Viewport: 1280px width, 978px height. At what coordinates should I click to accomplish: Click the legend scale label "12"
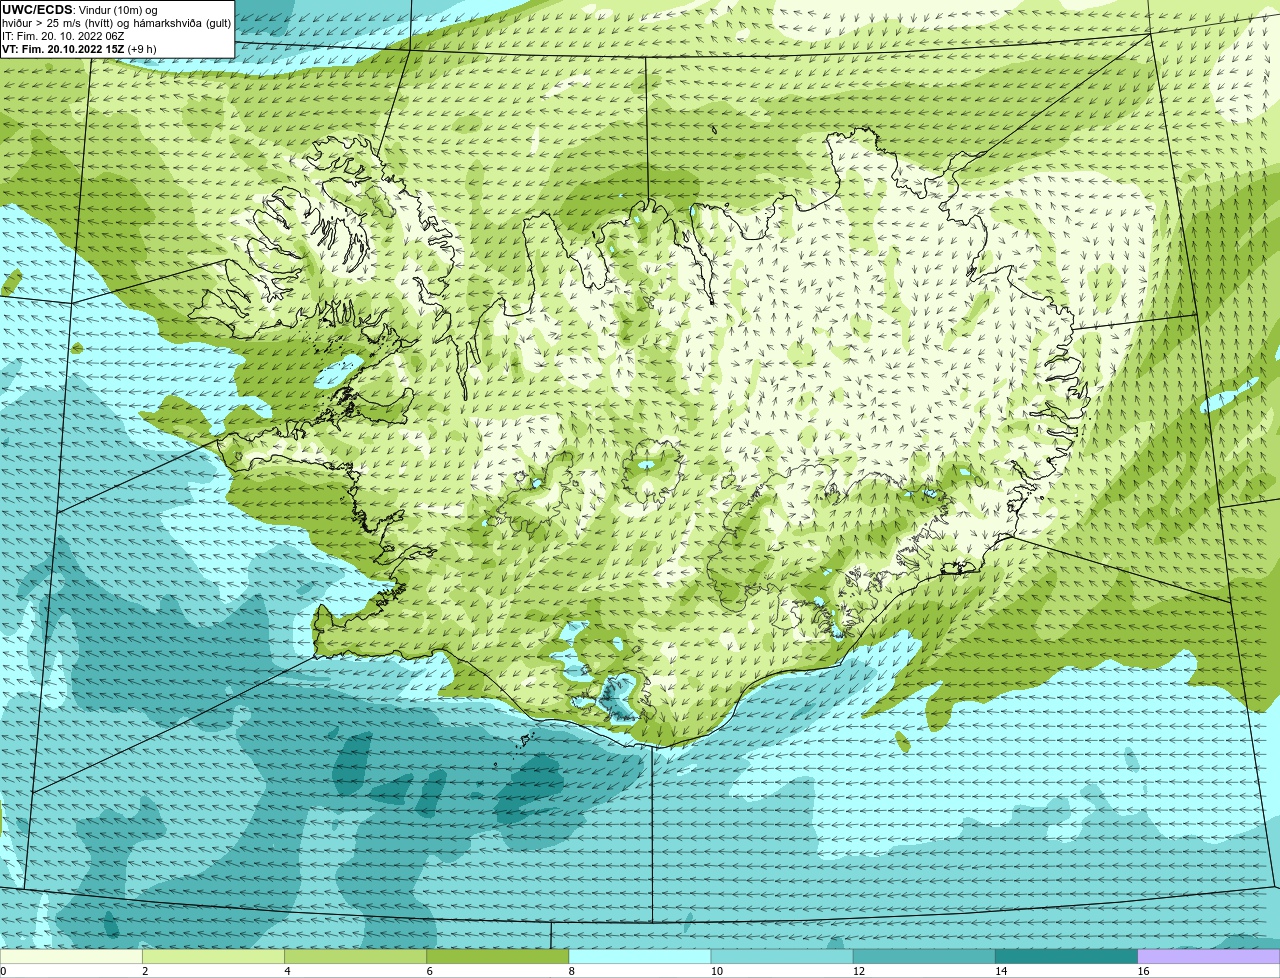click(x=858, y=971)
